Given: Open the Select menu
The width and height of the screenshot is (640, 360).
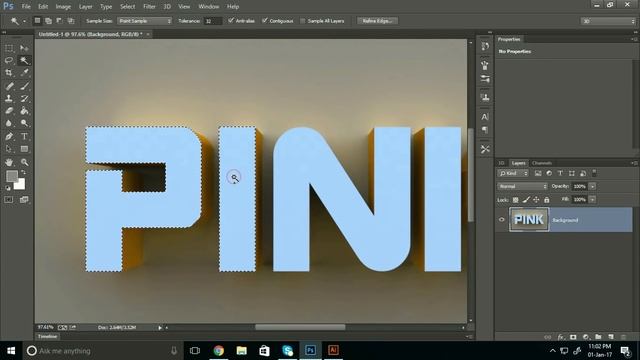Looking at the screenshot, I should click(127, 7).
